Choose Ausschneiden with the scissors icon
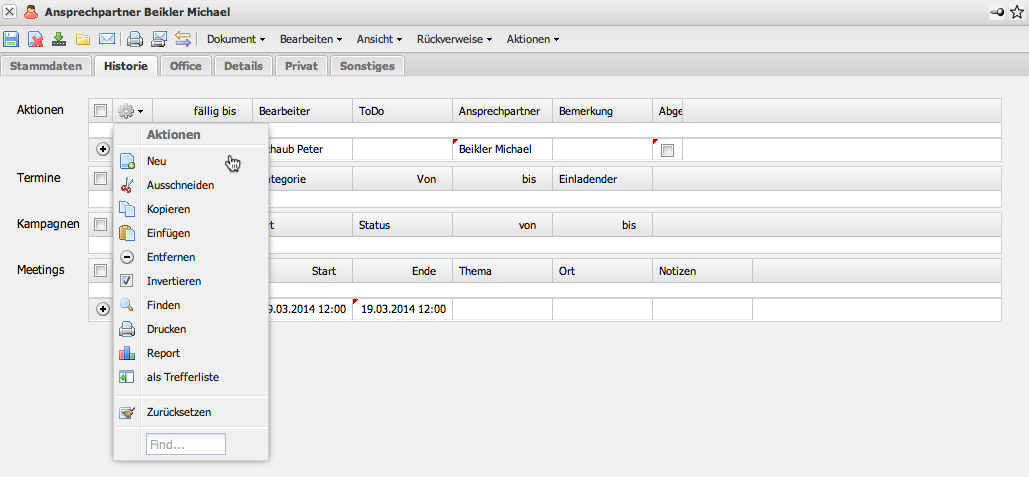This screenshot has width=1029, height=477. tap(191, 185)
